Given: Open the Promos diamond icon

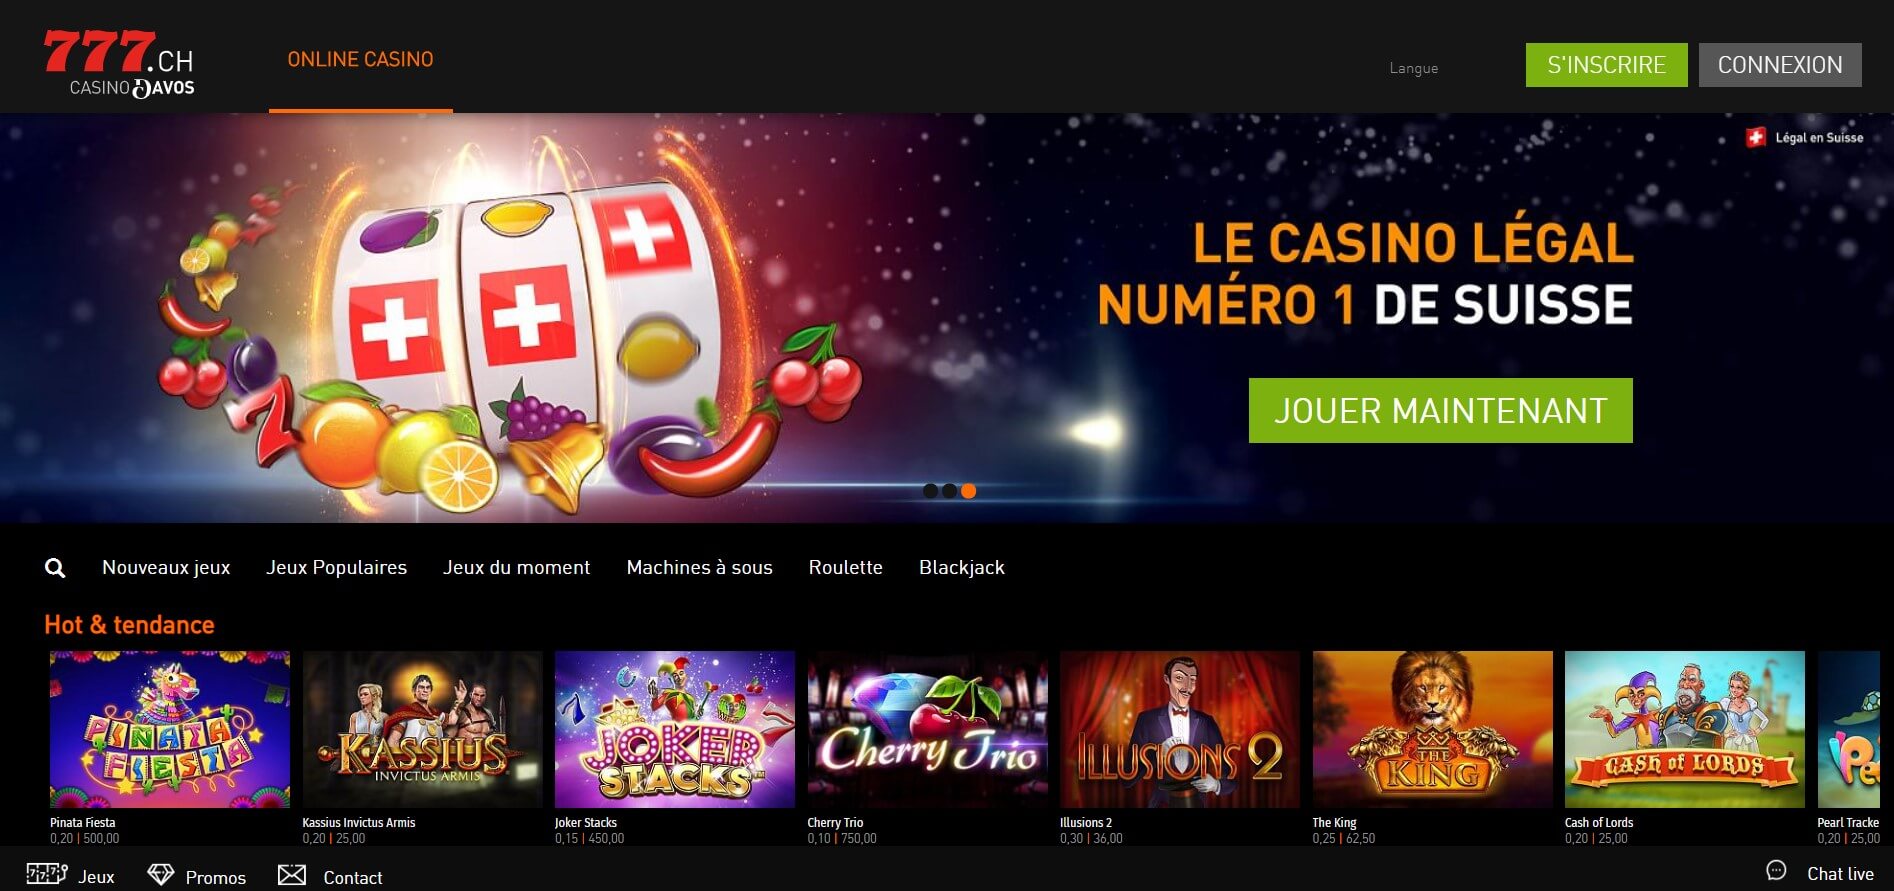Looking at the screenshot, I should click(160, 875).
